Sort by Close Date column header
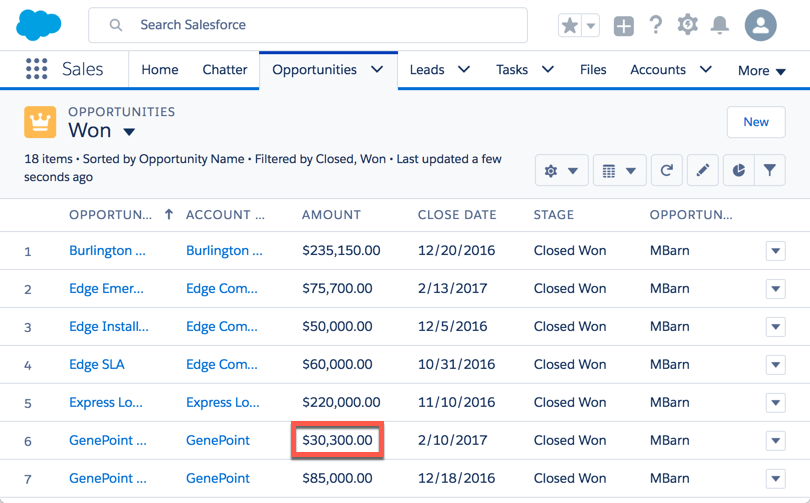The image size is (810, 503). 457,215
